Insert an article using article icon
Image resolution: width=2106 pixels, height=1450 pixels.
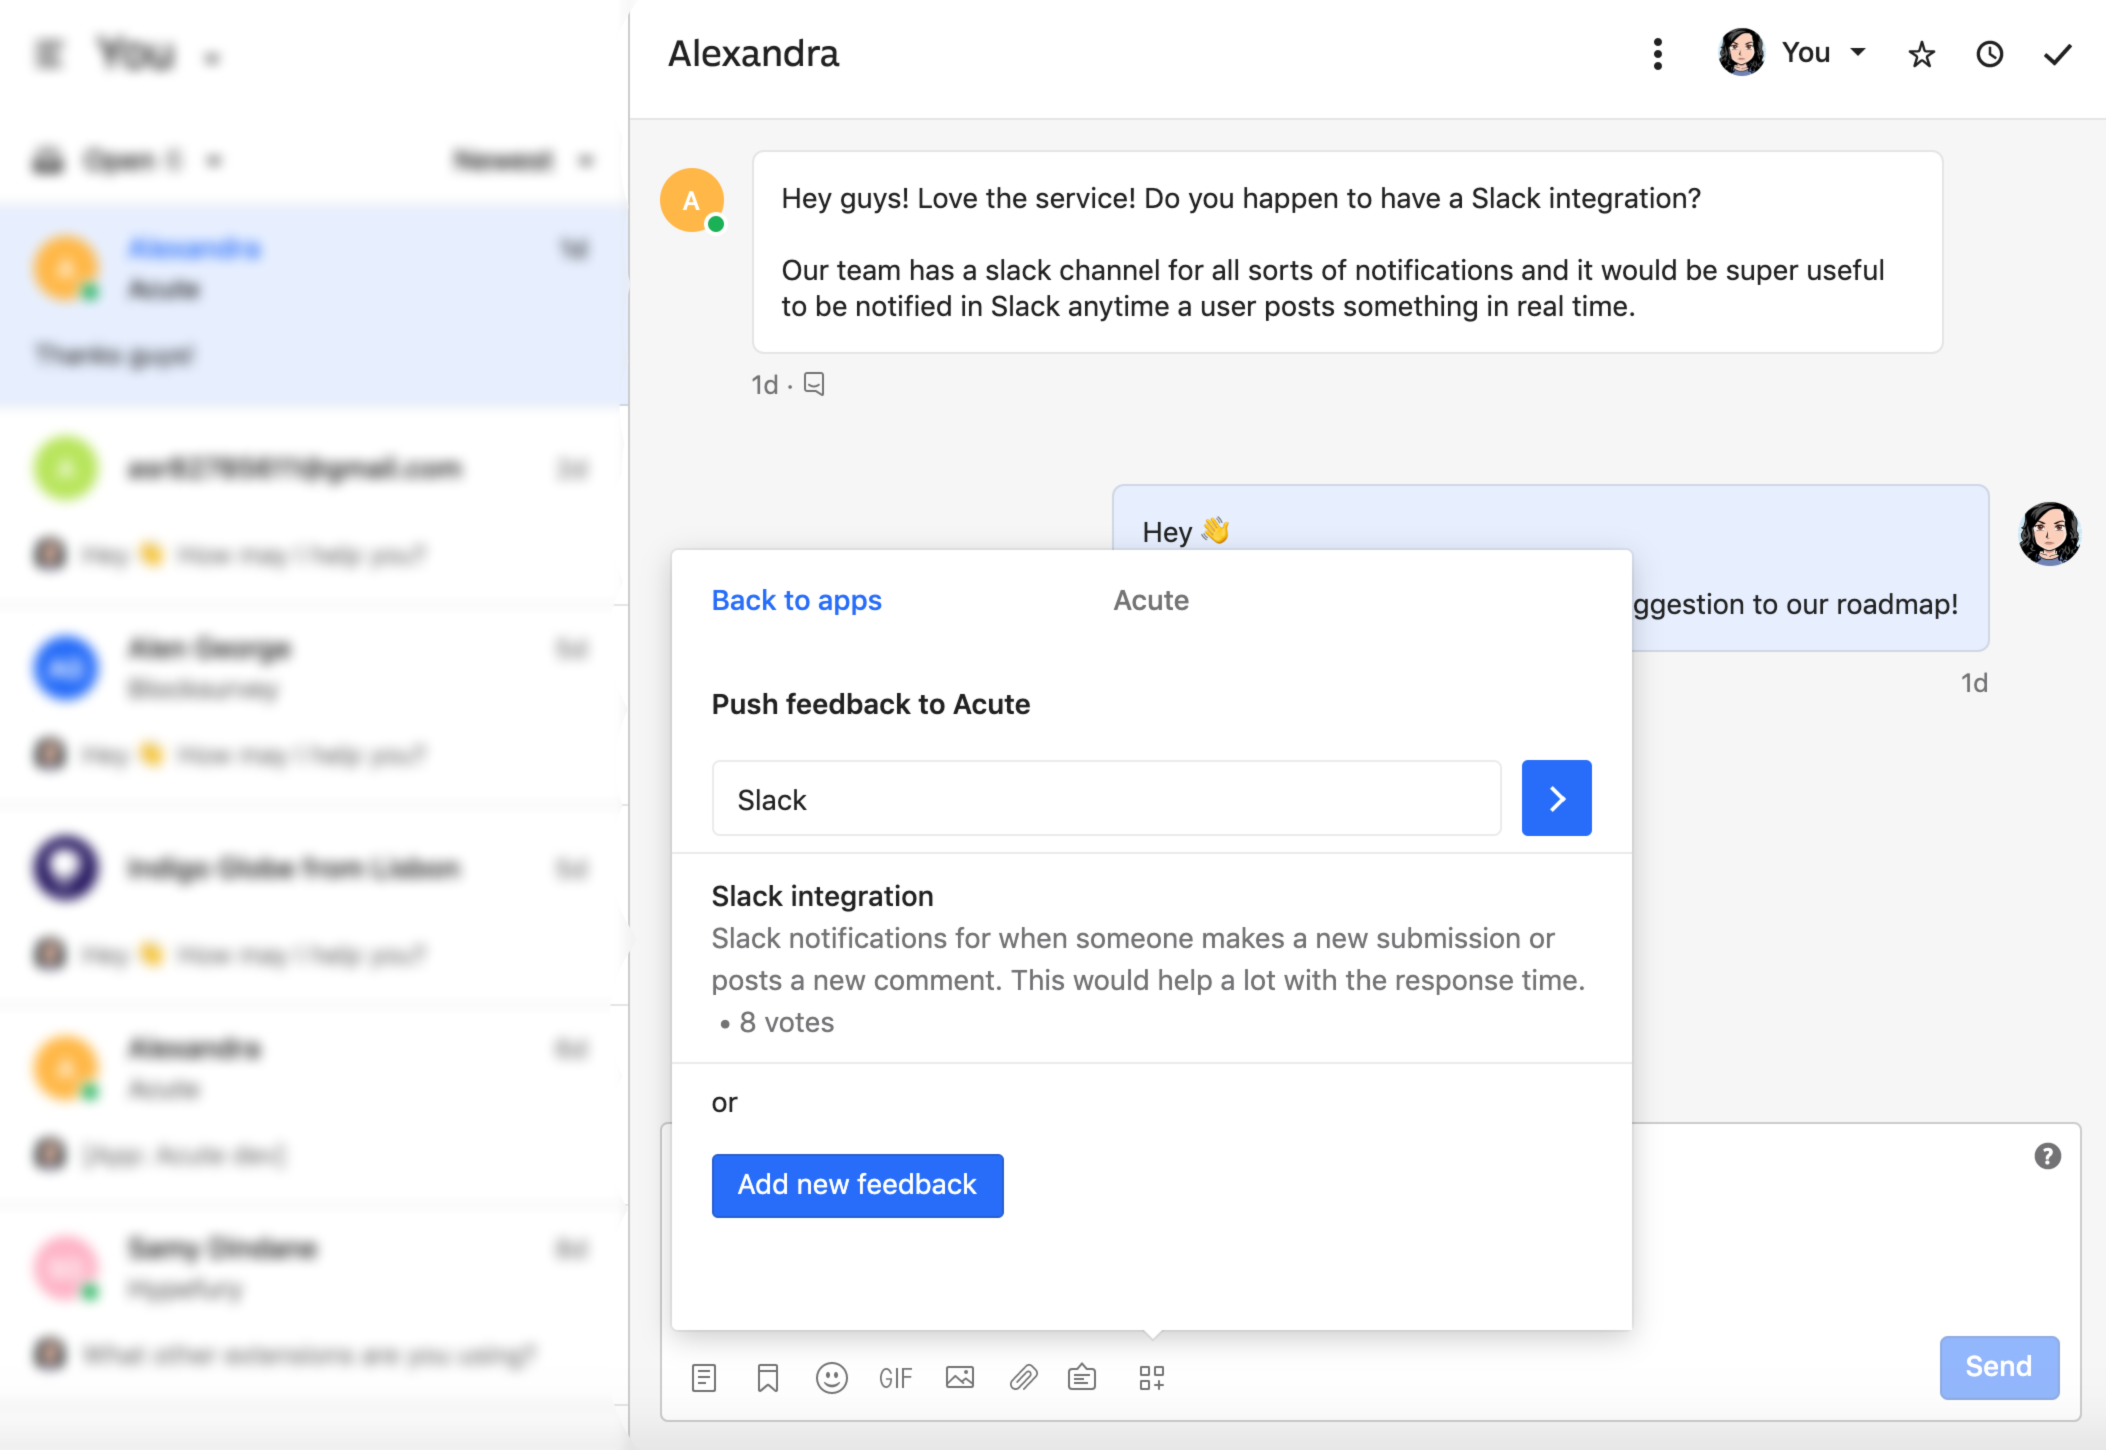point(1082,1378)
